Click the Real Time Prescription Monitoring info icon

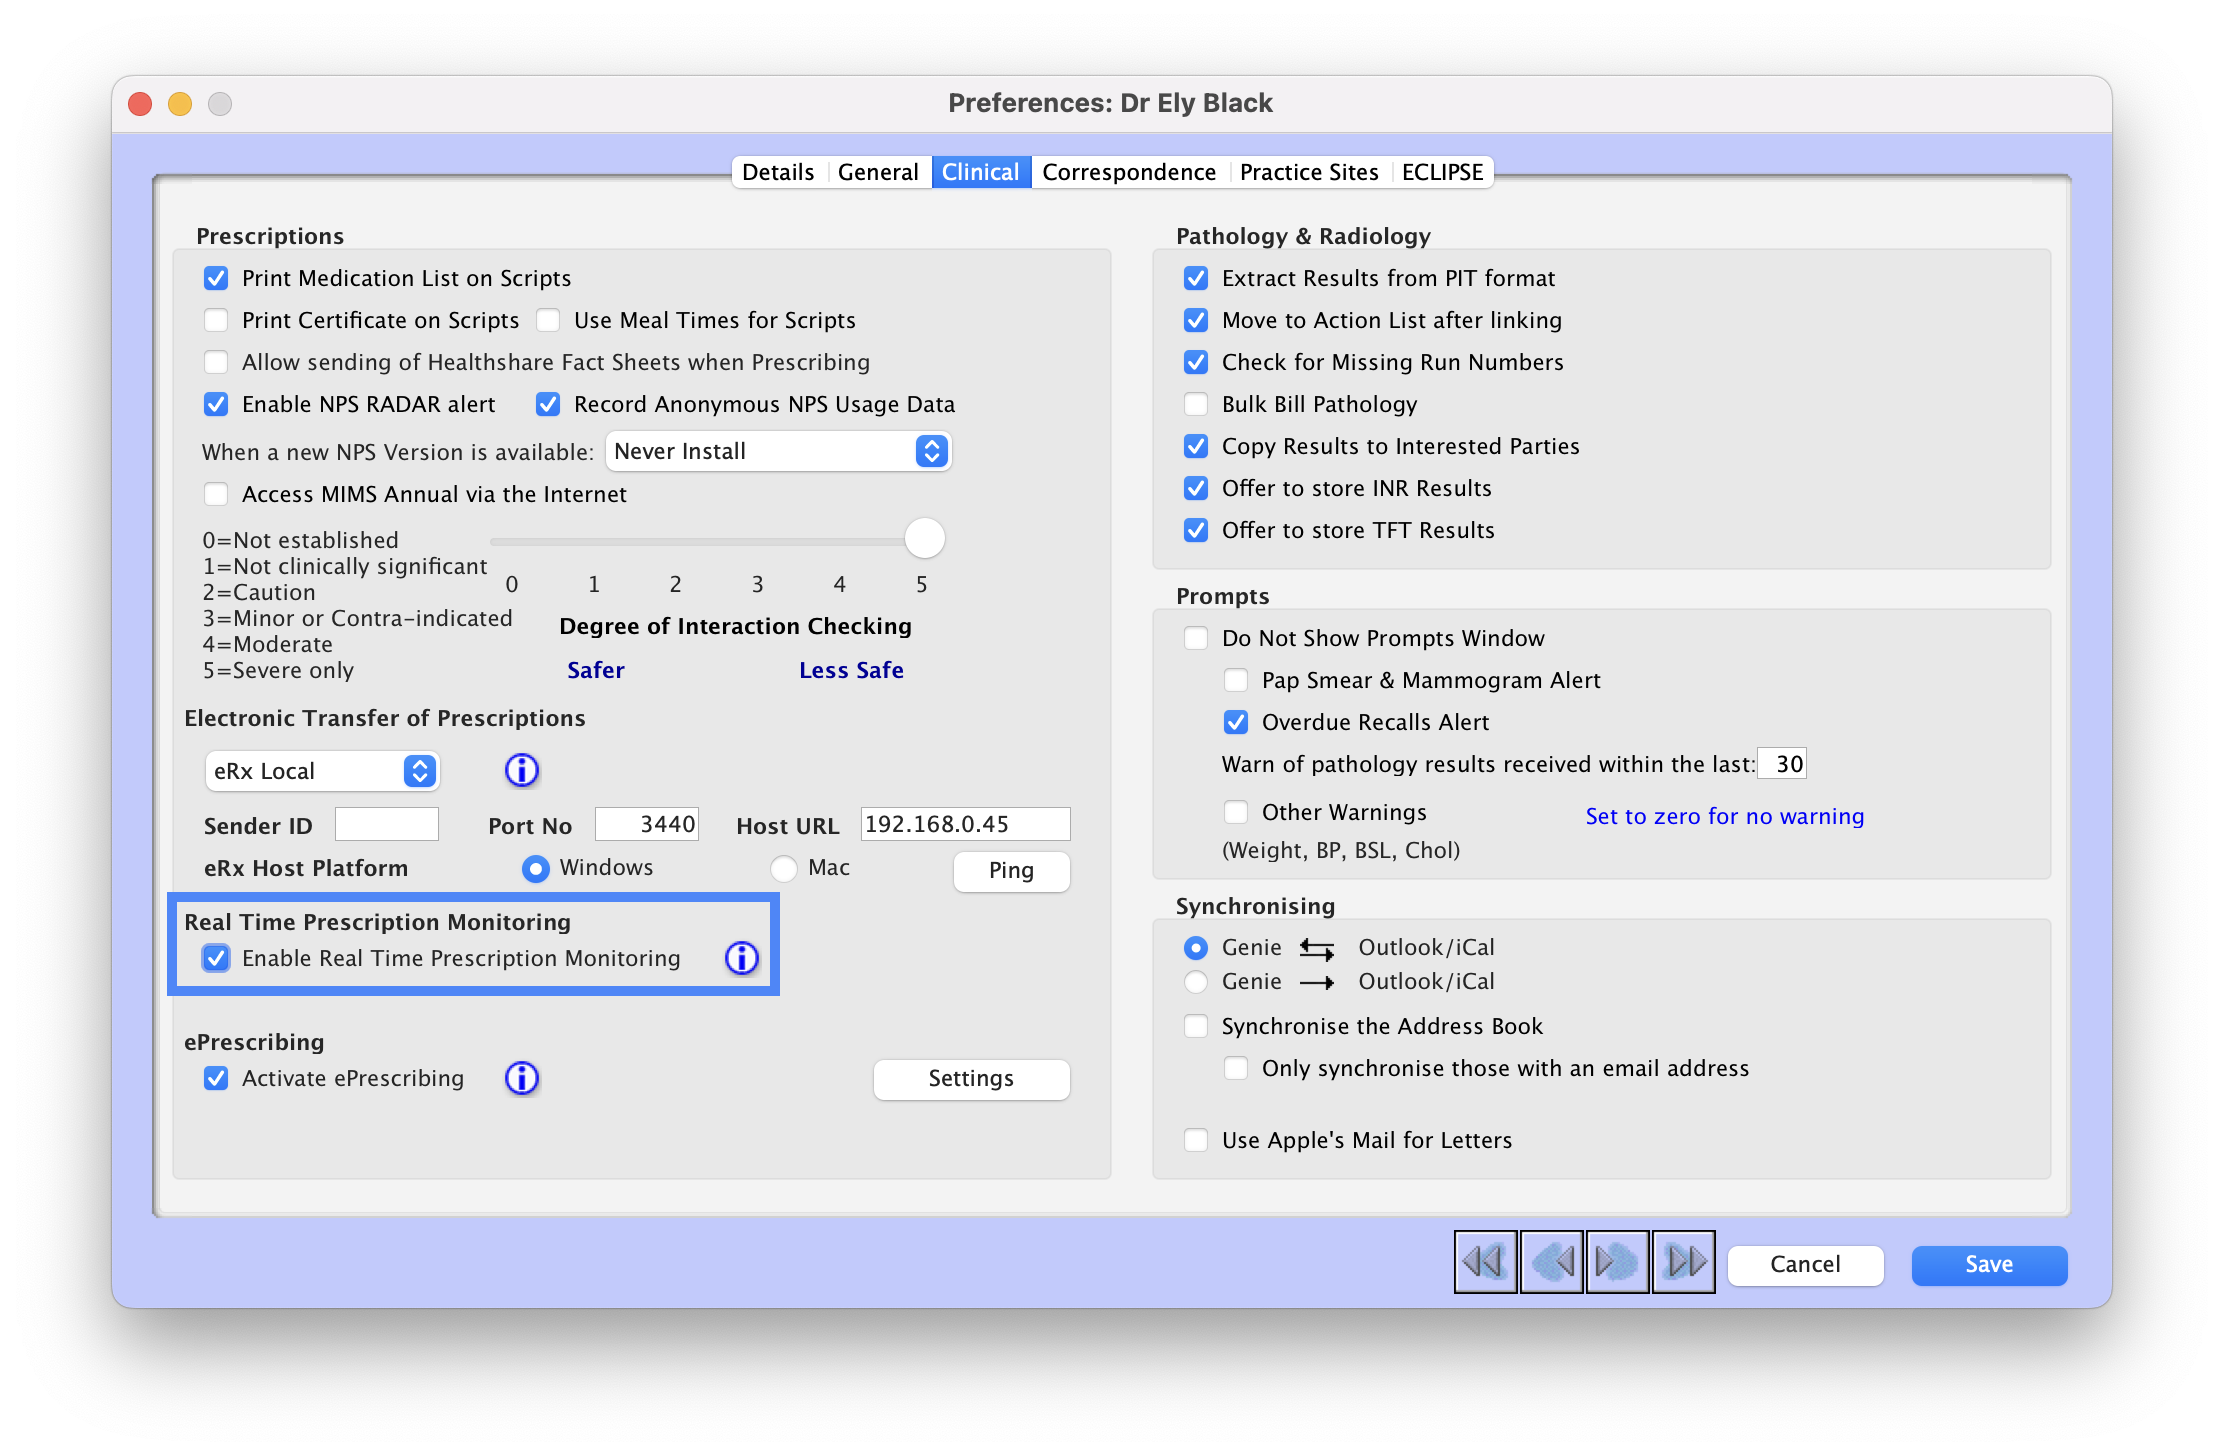click(741, 958)
